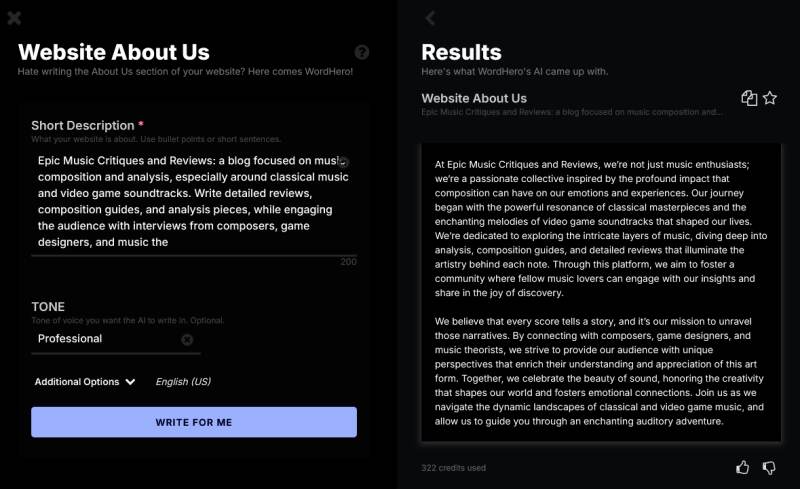Open the help question mark icon
This screenshot has height=489, width=800.
362,52
